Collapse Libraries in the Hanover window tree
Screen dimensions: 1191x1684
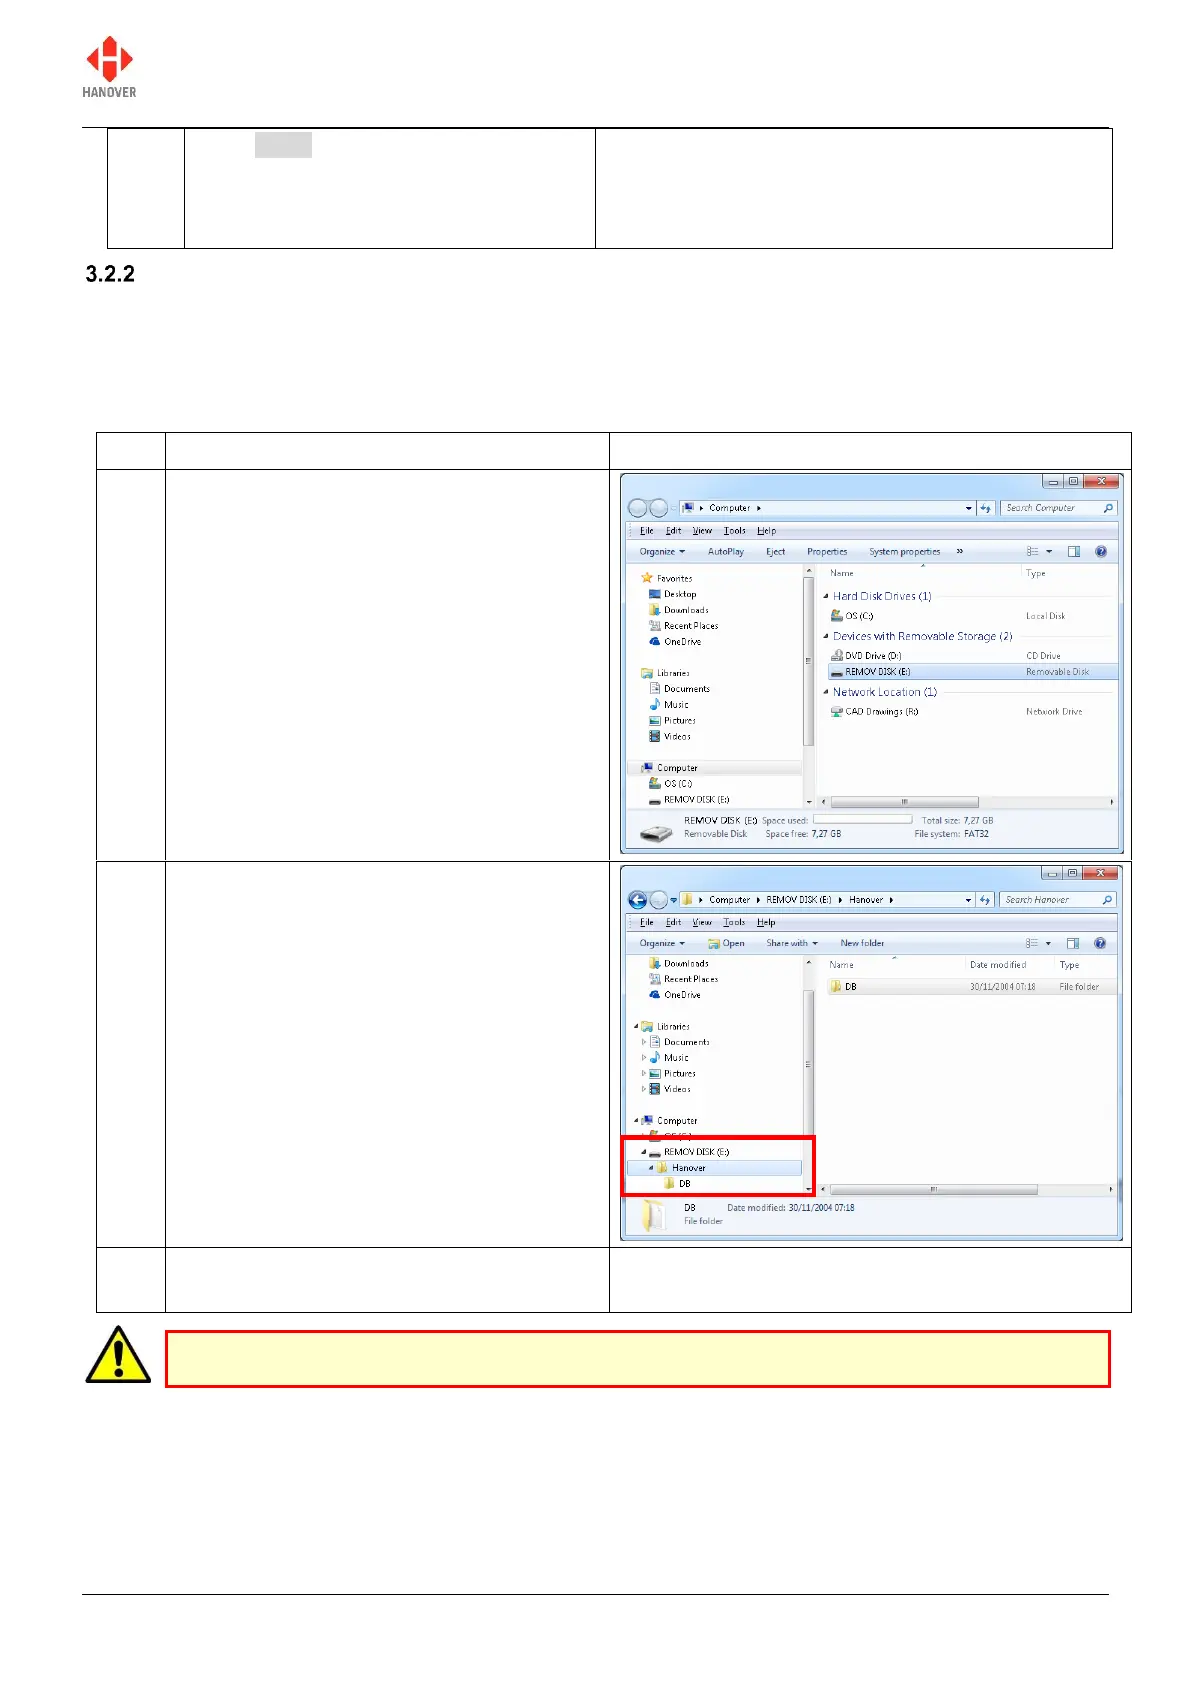pyautogui.click(x=636, y=1026)
